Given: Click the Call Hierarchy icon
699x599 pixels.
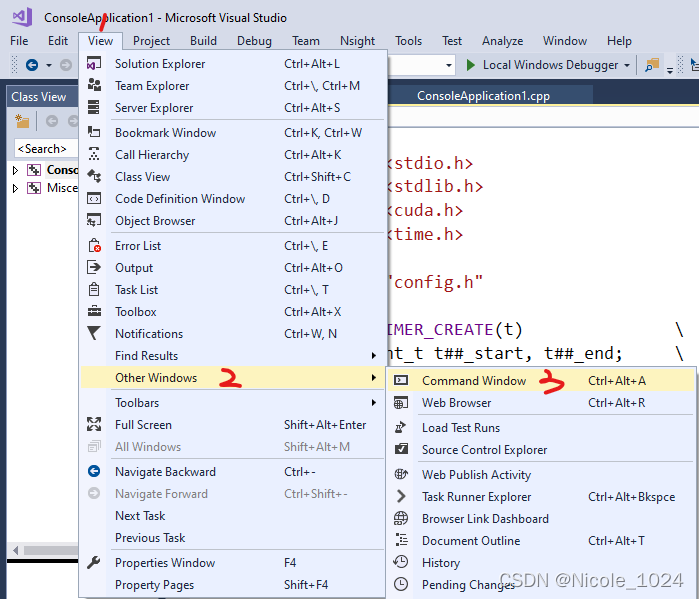Looking at the screenshot, I should pos(94,154).
